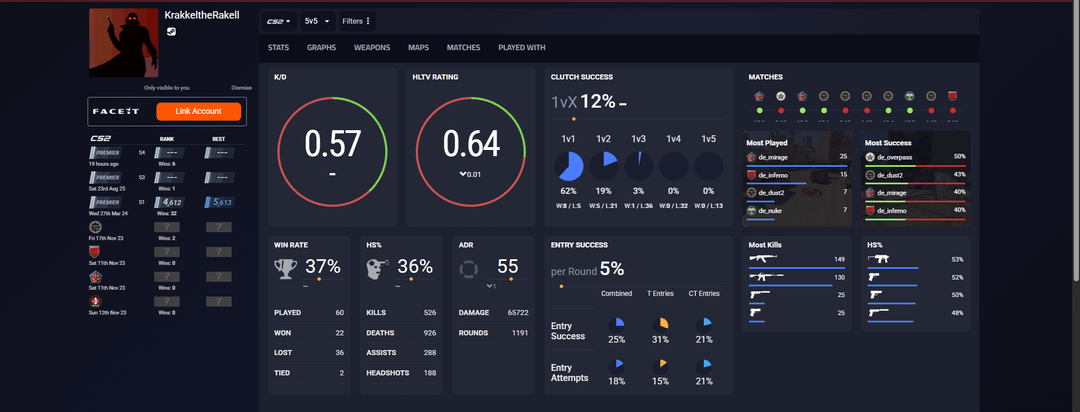1080x412 pixels.
Task: Dismiss the FACEIT link notice
Action: (x=241, y=88)
